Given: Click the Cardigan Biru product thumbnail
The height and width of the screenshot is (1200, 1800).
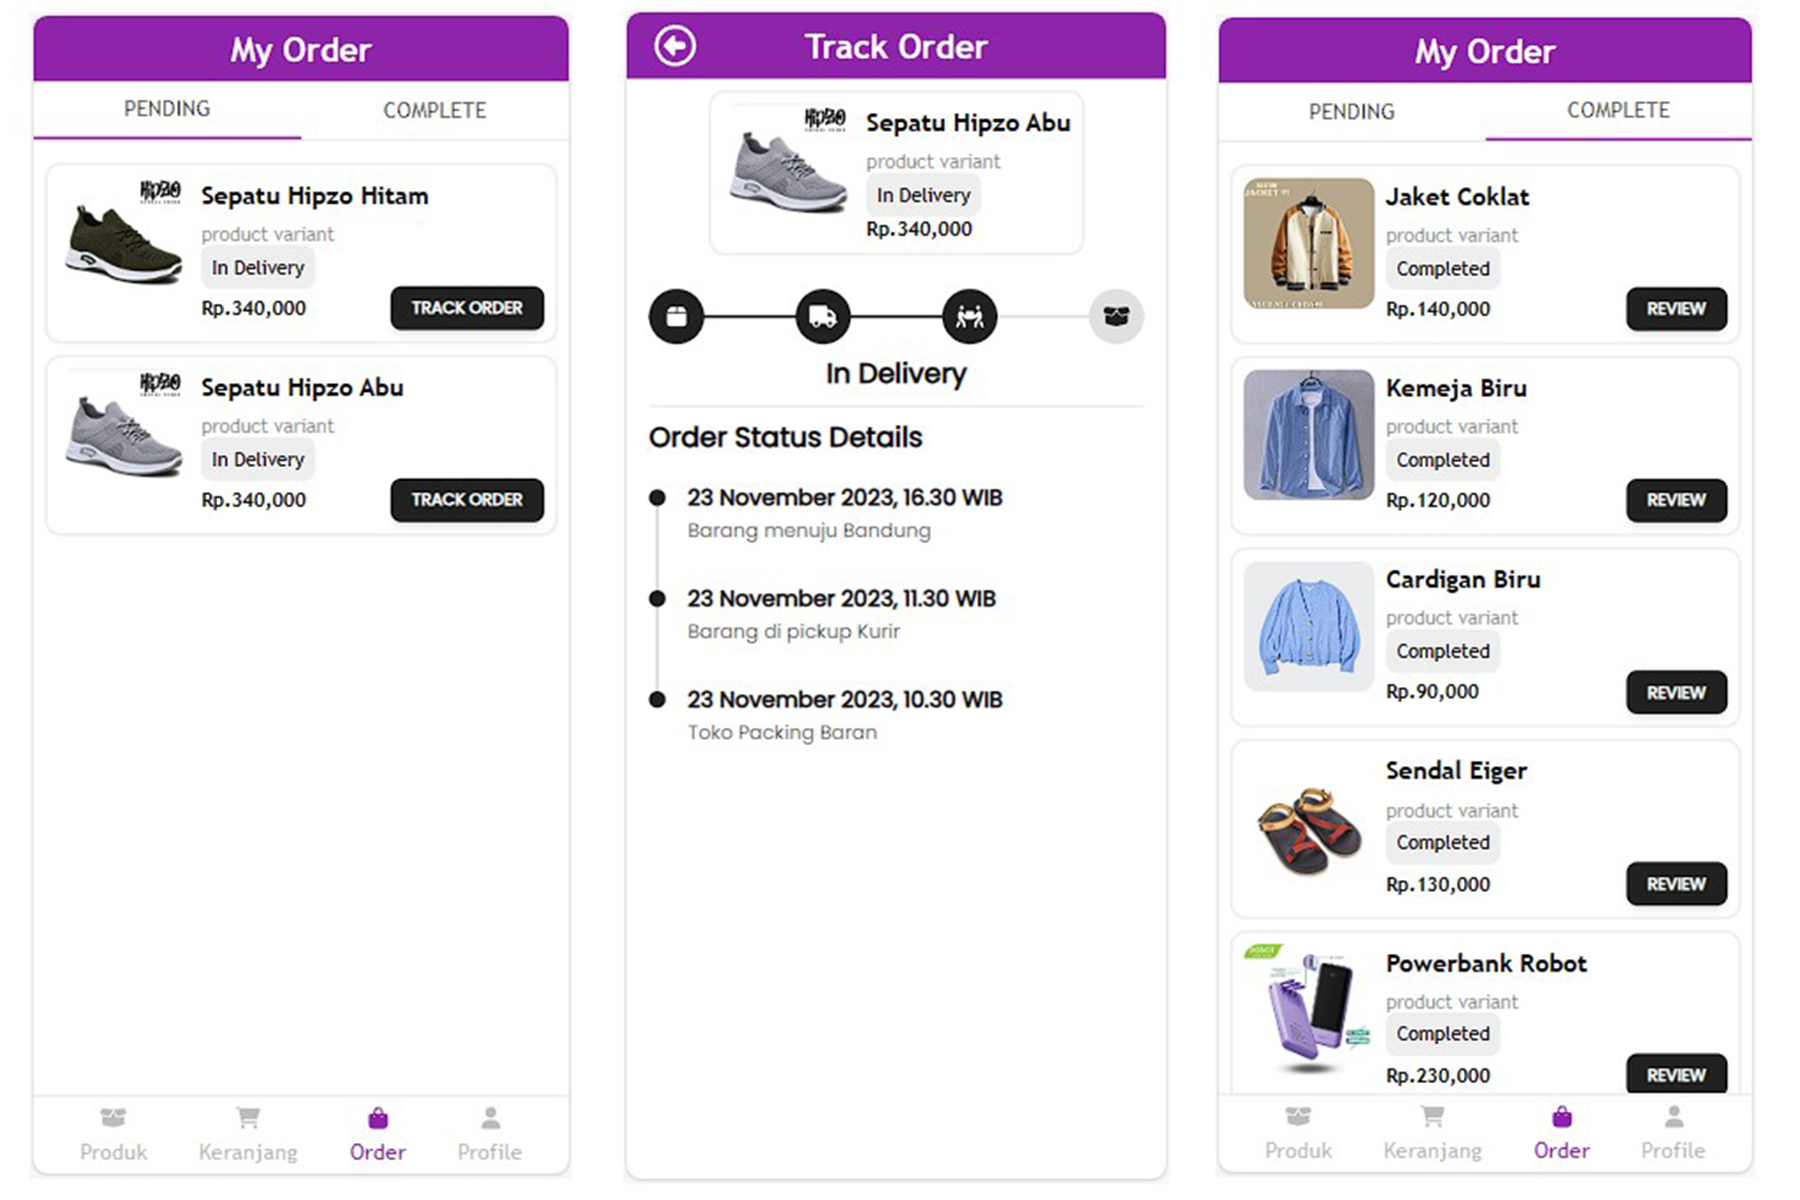Looking at the screenshot, I should pos(1309,626).
